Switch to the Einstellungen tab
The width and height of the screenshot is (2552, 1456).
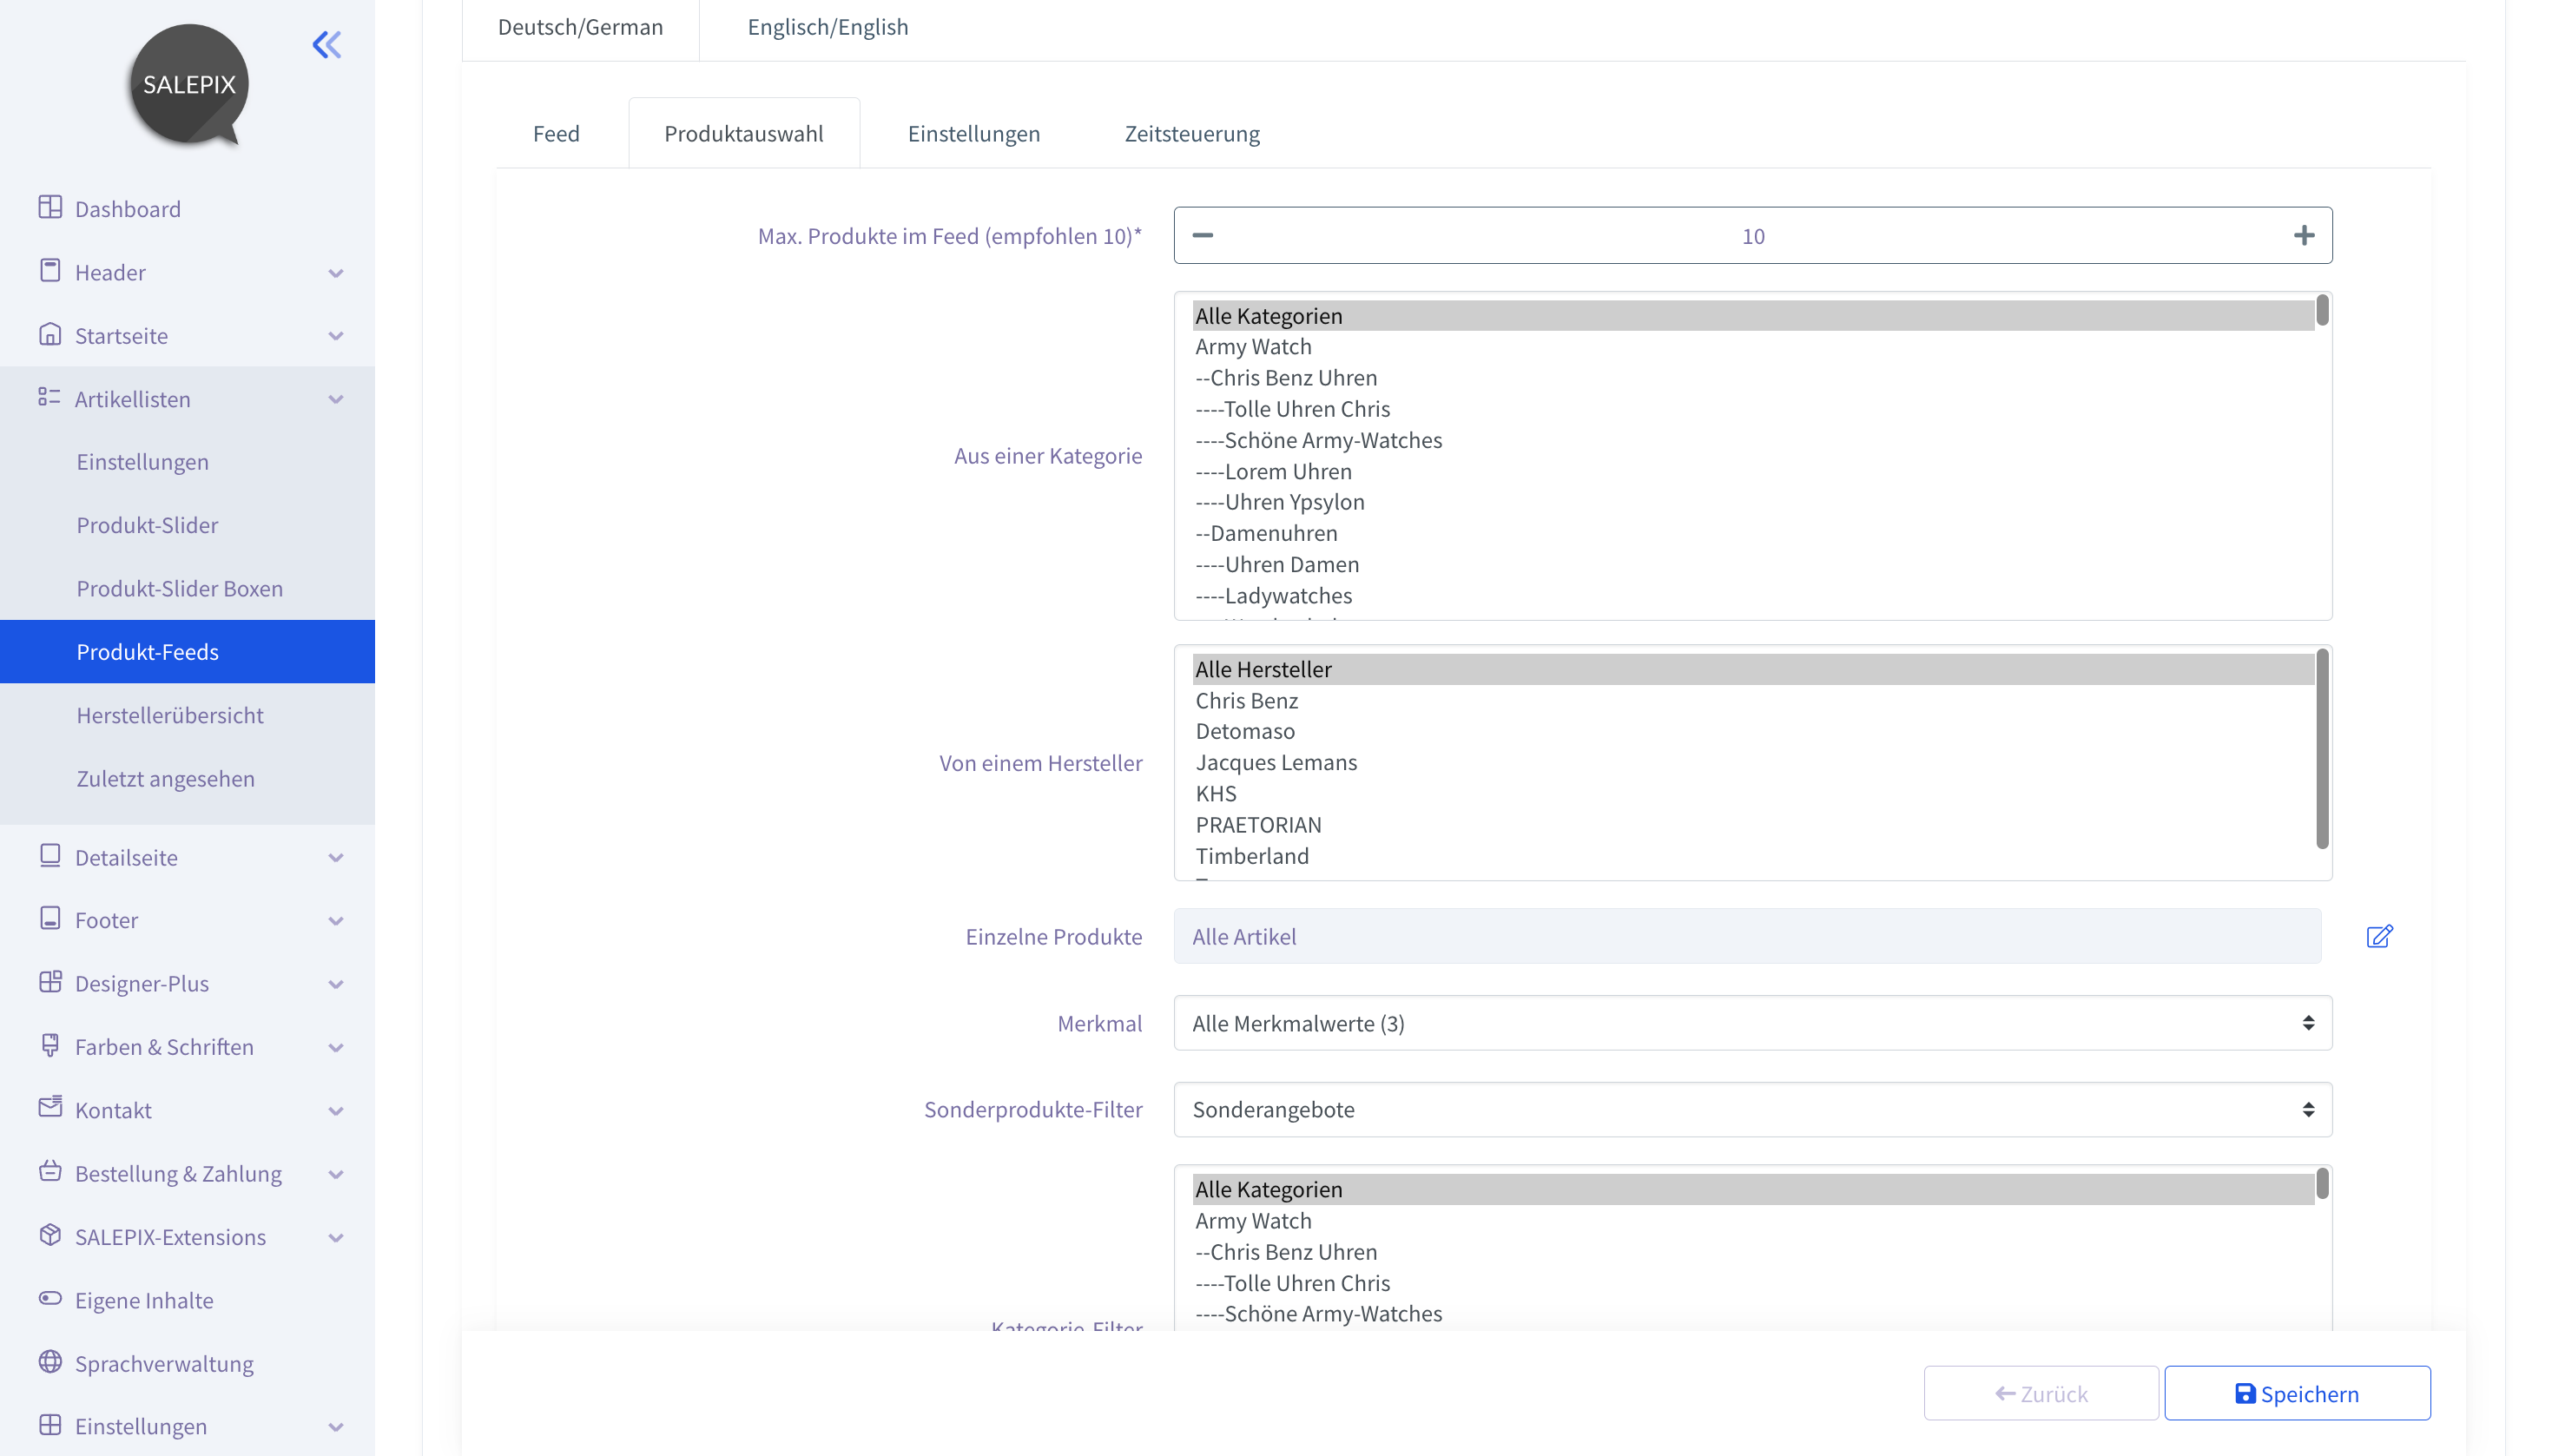(x=974, y=133)
